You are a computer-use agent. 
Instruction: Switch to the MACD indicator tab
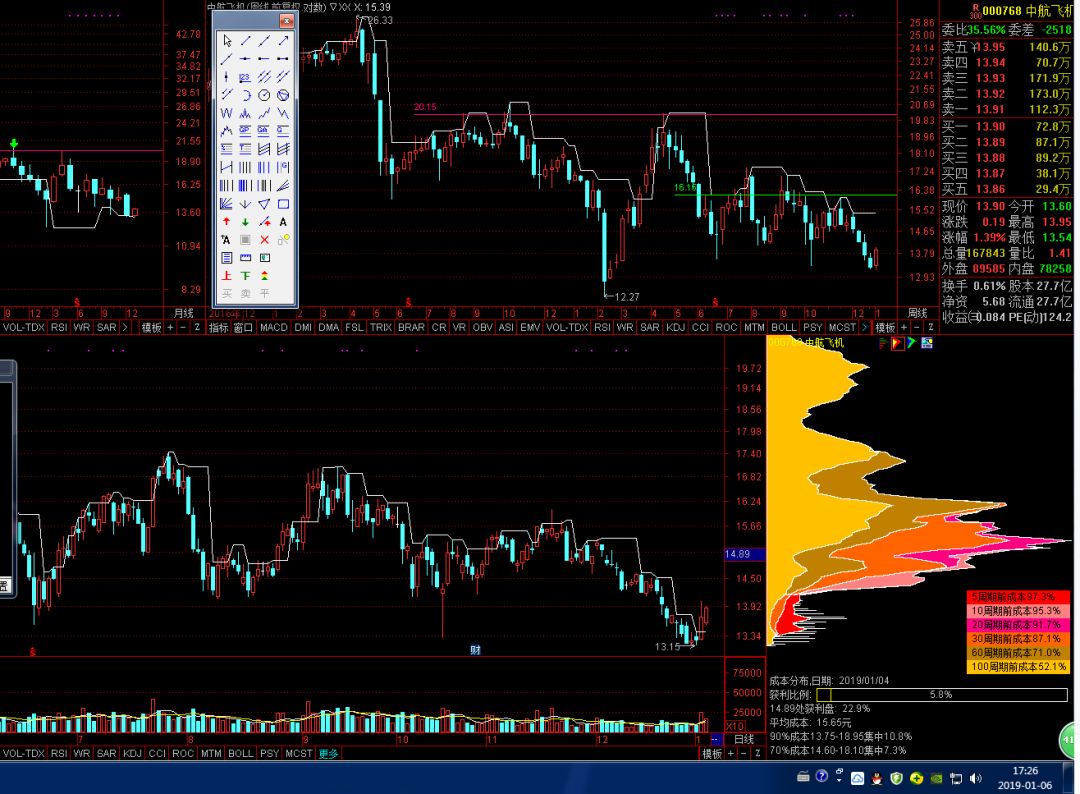(273, 327)
